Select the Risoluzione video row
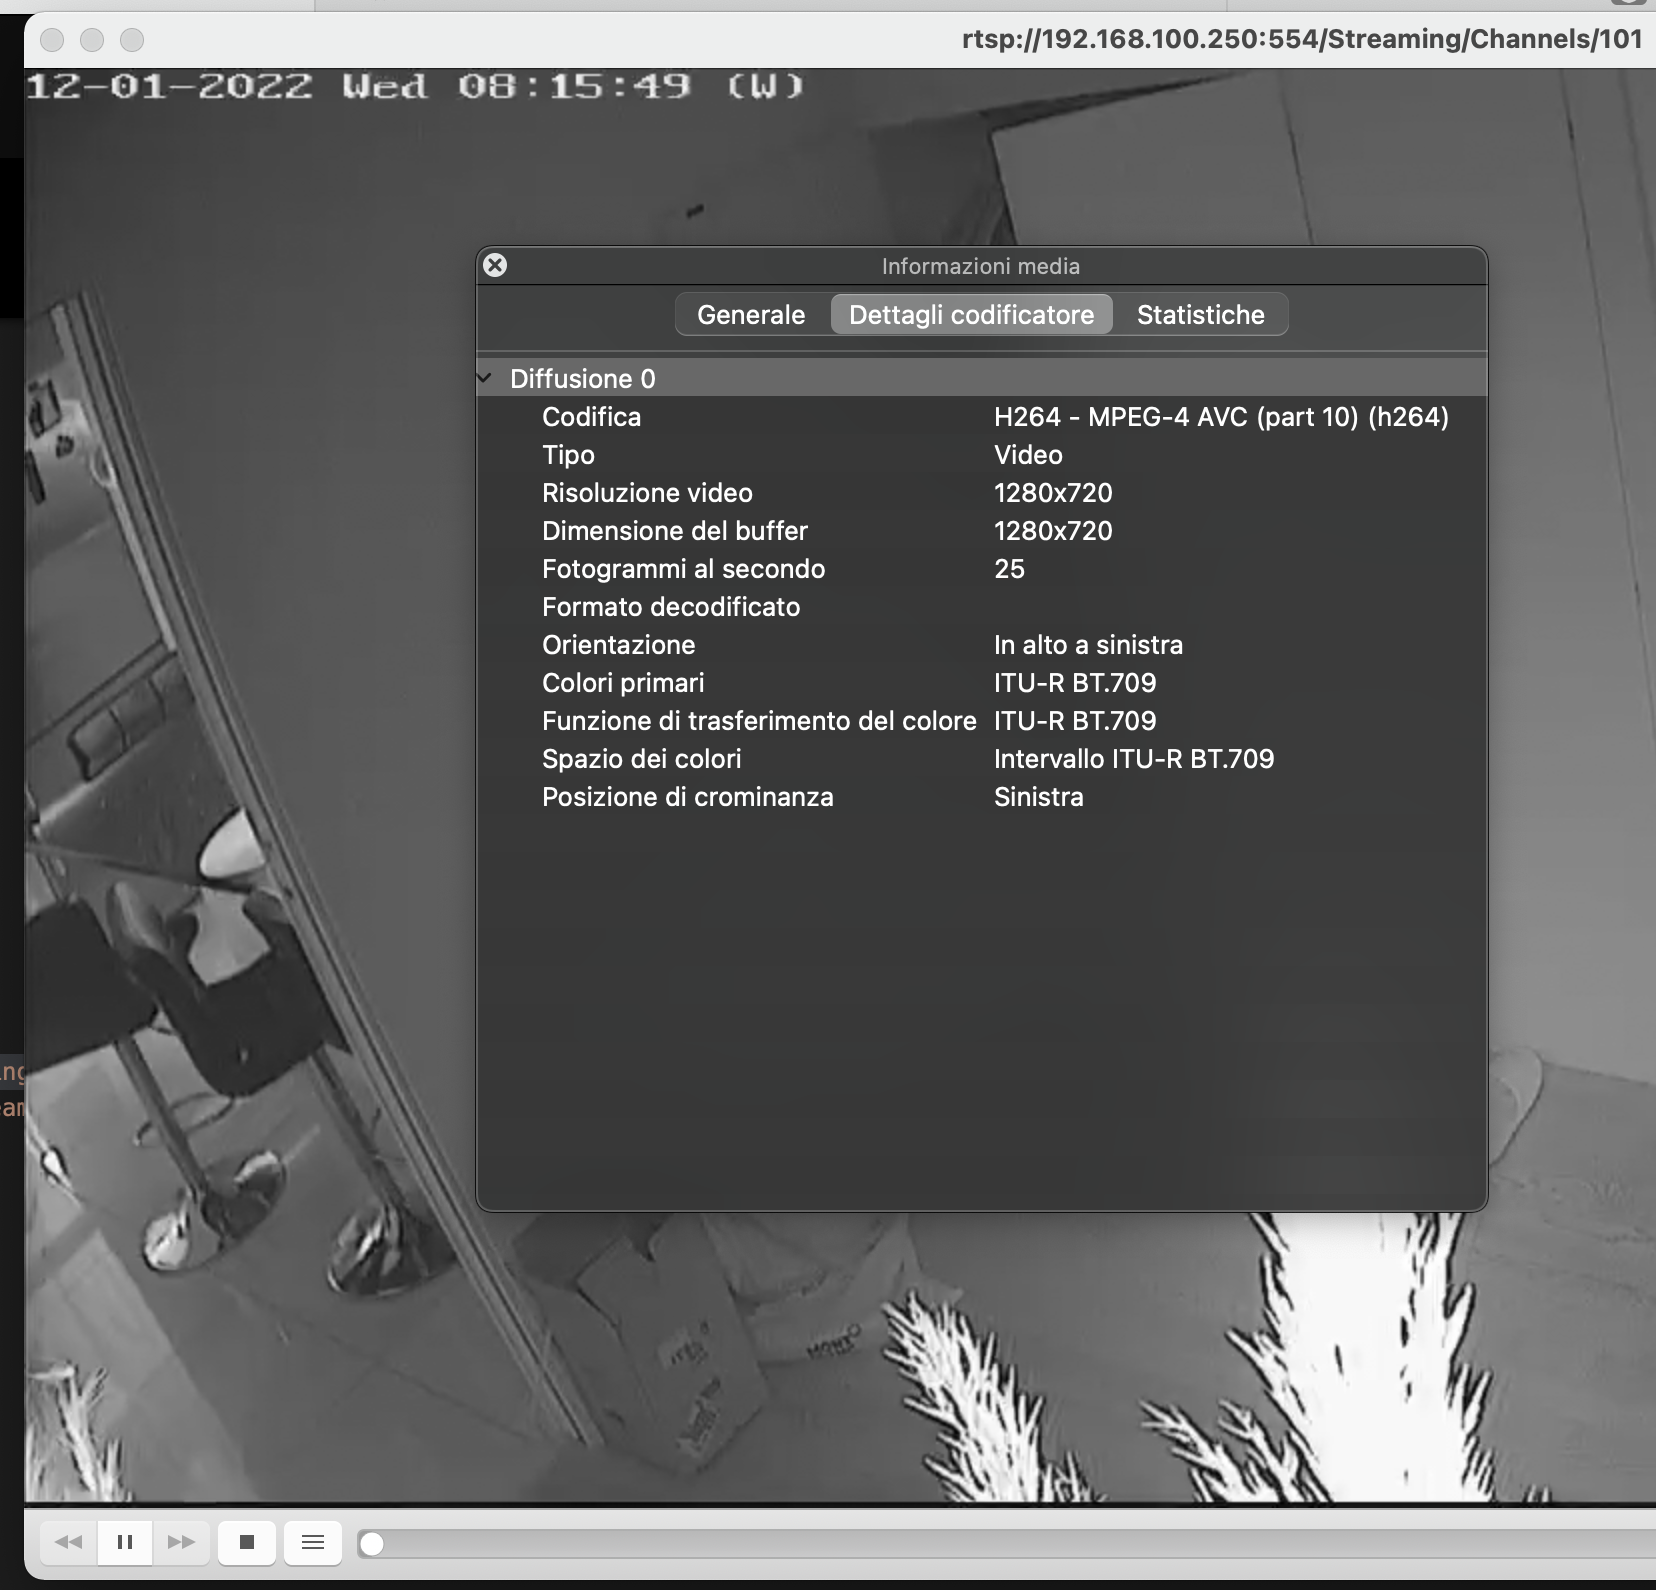 pyautogui.click(x=648, y=492)
